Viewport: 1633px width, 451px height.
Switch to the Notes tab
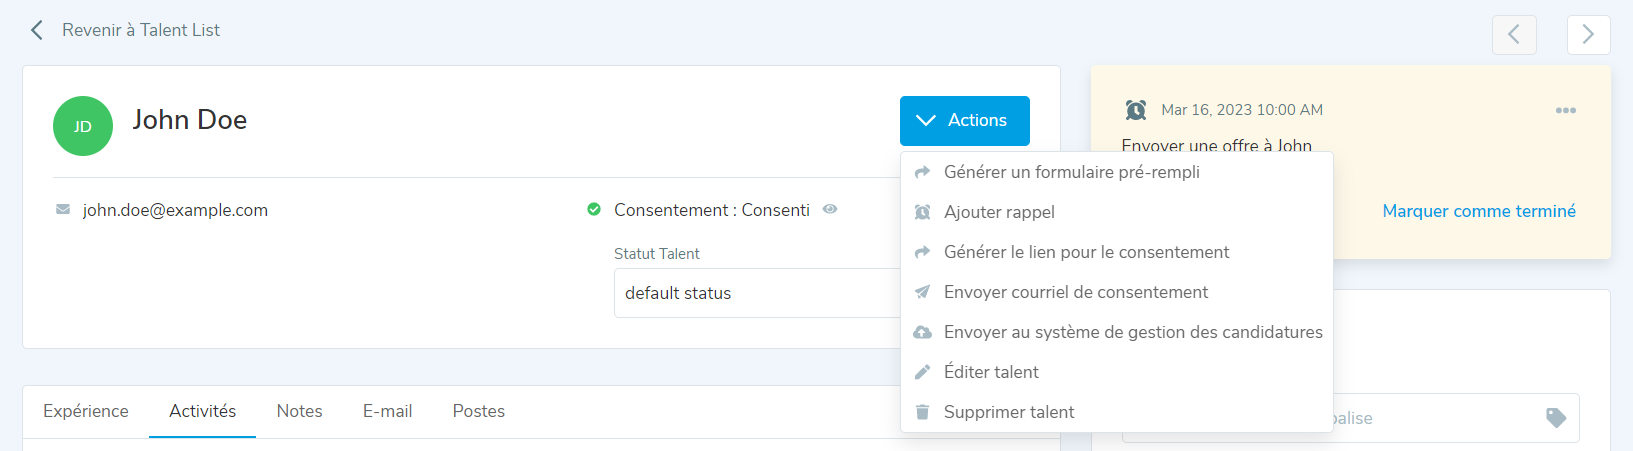(299, 411)
